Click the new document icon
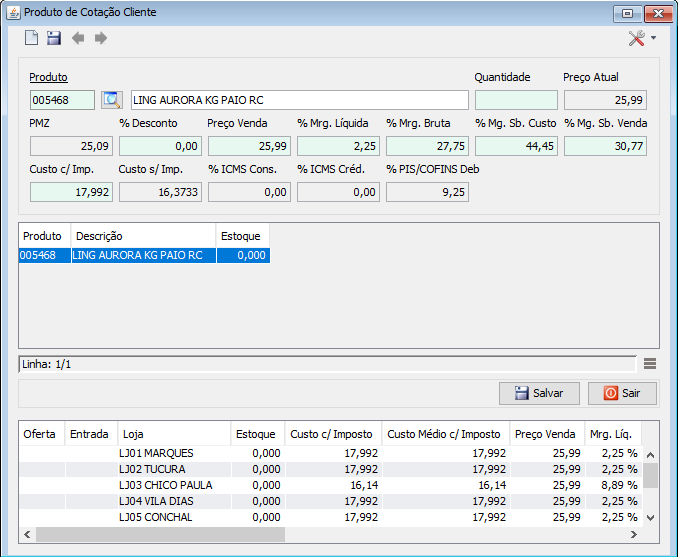Viewport: 678px width, 557px height. coord(31,38)
